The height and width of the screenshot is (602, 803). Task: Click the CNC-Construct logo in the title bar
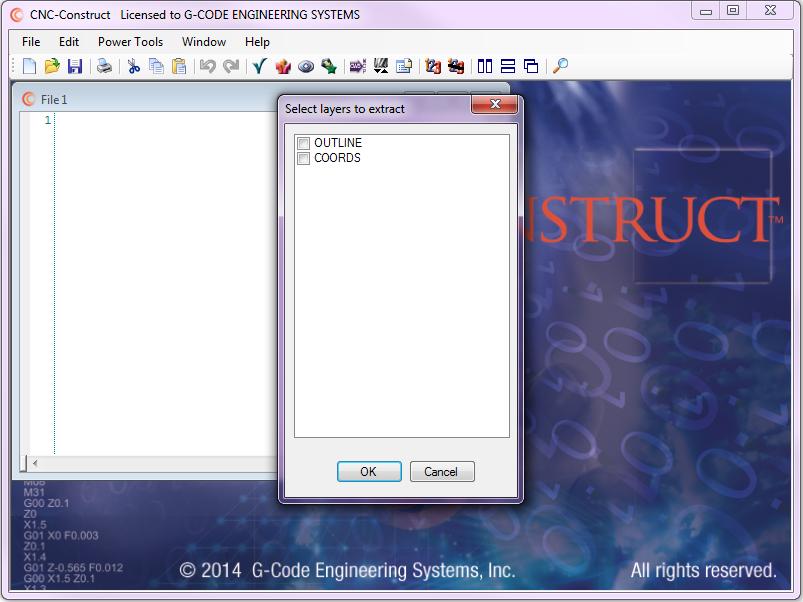(17, 14)
